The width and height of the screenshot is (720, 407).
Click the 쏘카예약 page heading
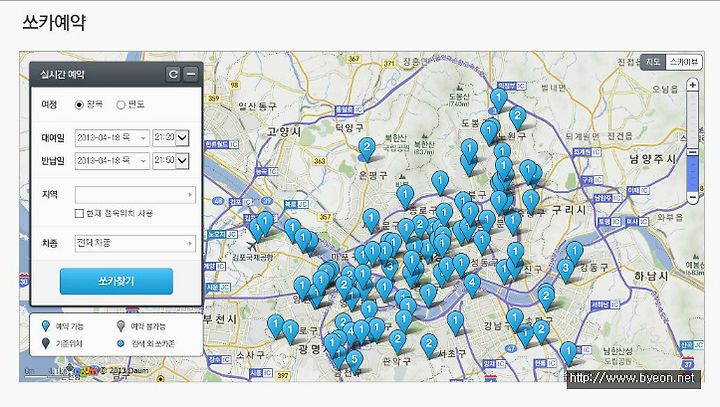[54, 23]
